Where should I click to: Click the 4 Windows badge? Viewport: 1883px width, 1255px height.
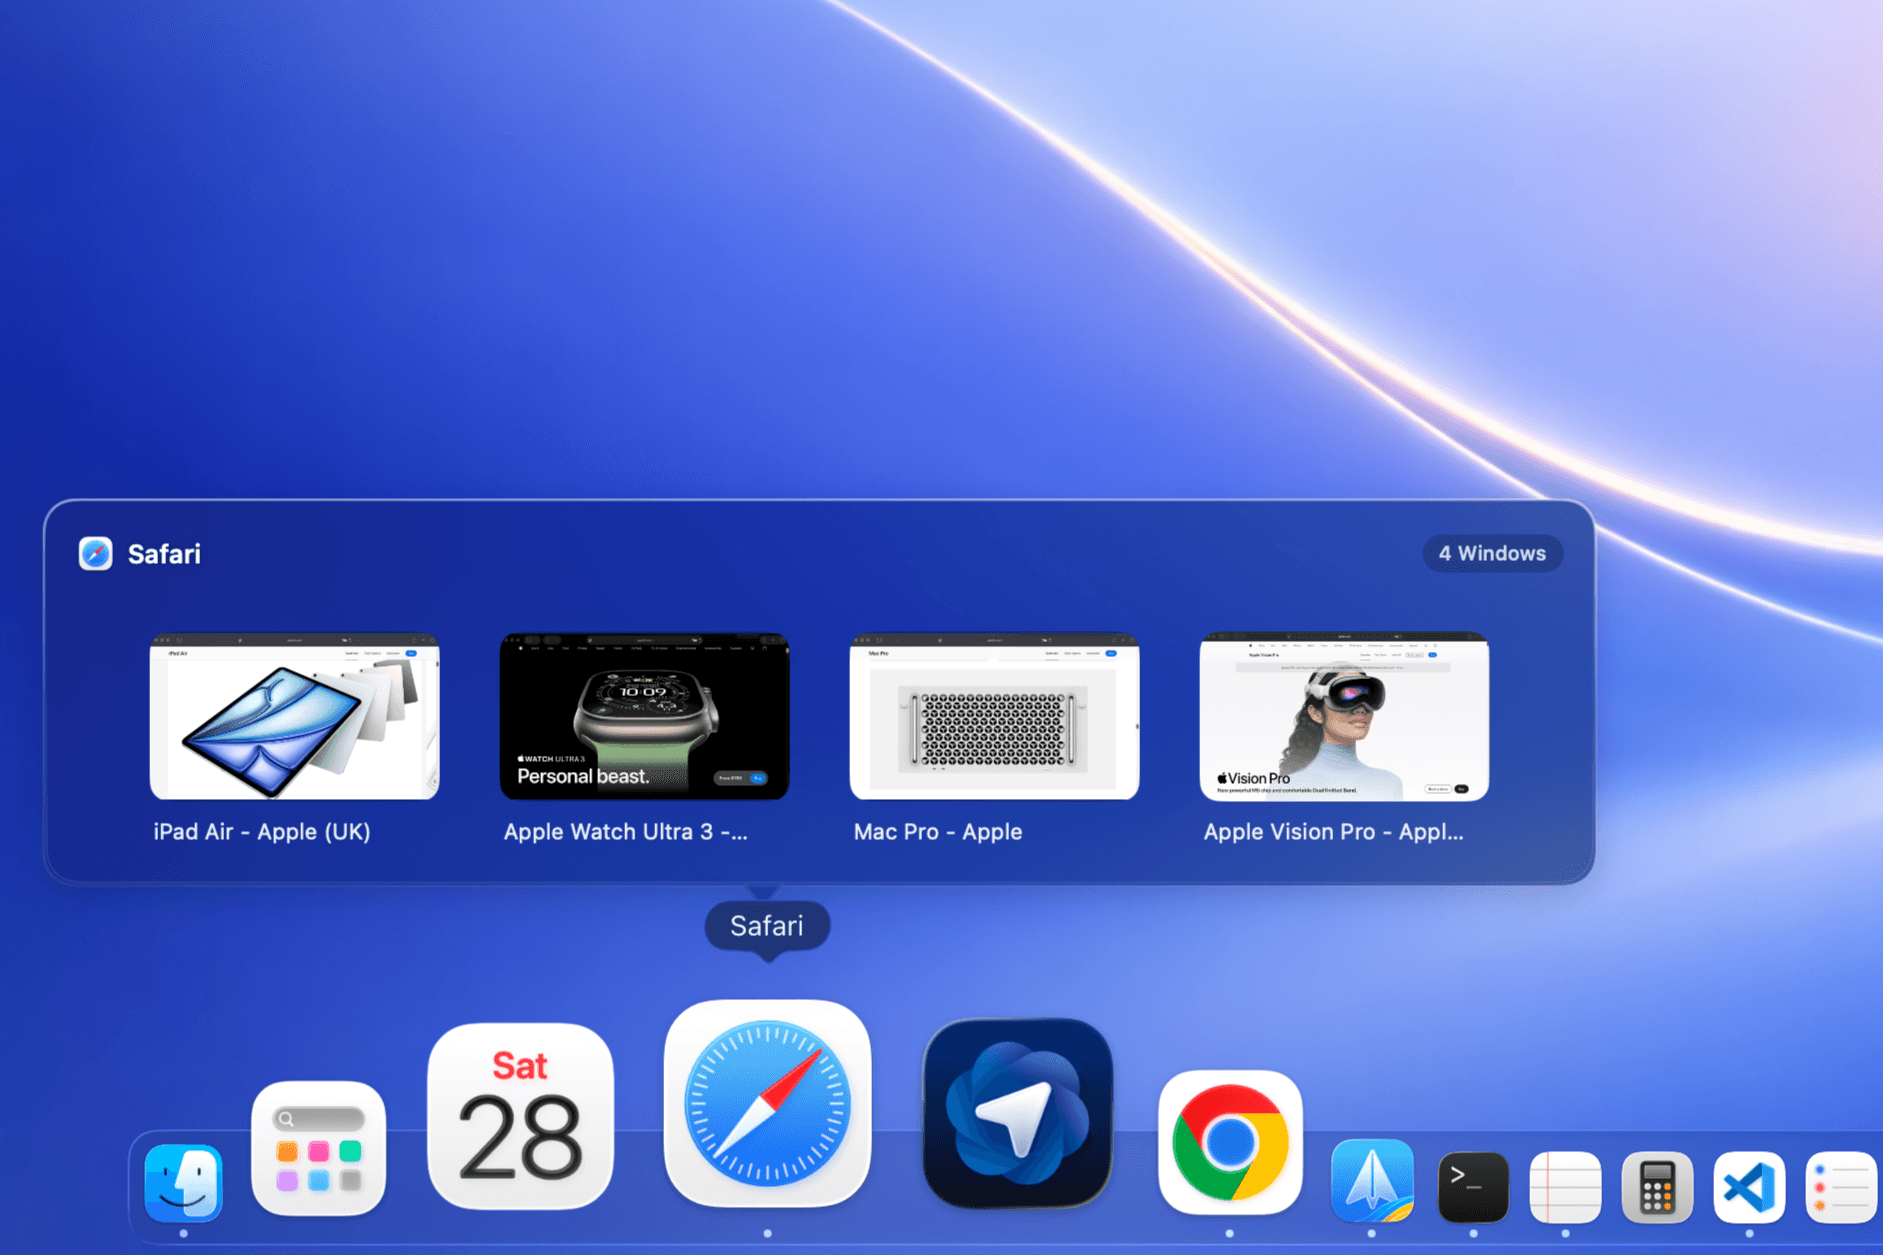pyautogui.click(x=1492, y=553)
